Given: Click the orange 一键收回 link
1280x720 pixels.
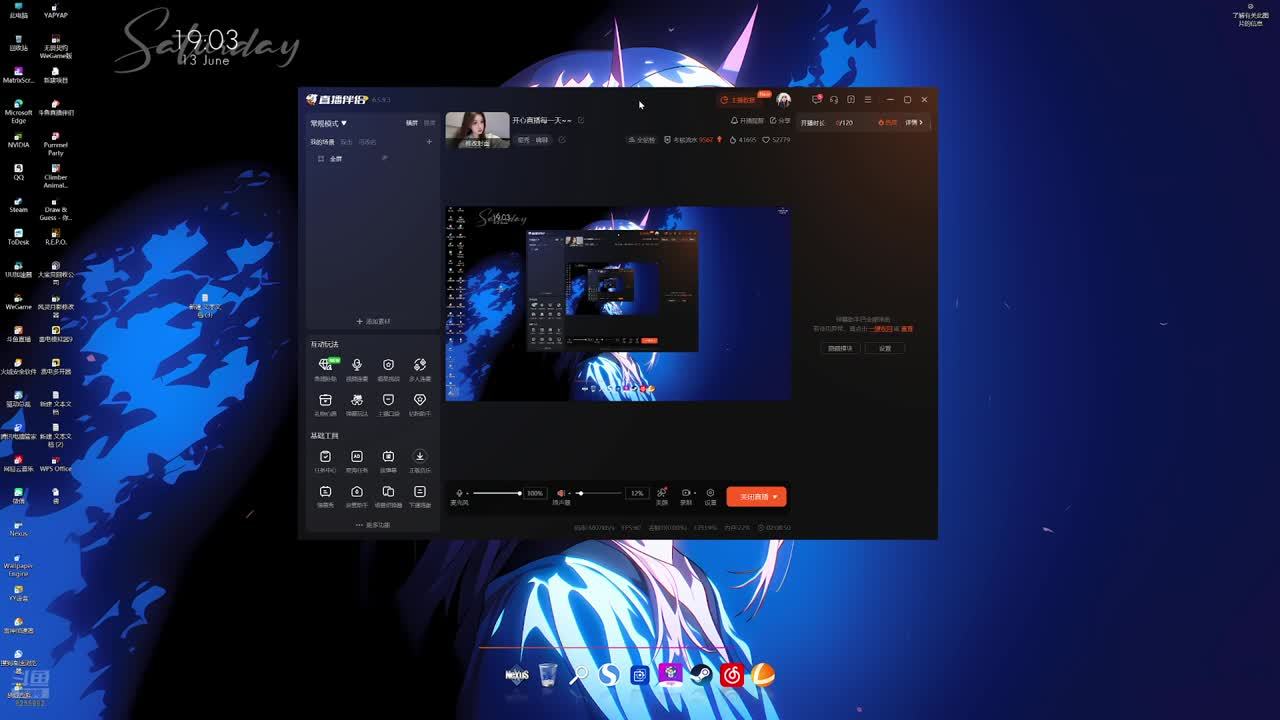Looking at the screenshot, I should (x=880, y=329).
